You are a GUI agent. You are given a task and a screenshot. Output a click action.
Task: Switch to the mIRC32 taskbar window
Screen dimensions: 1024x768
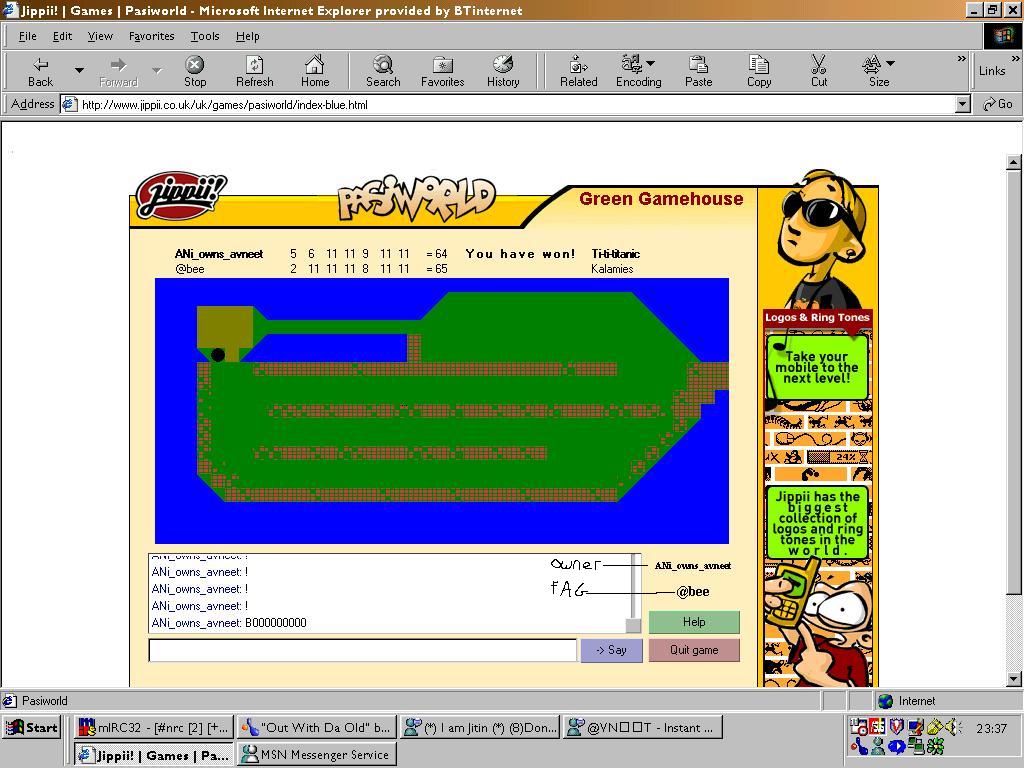[153, 728]
